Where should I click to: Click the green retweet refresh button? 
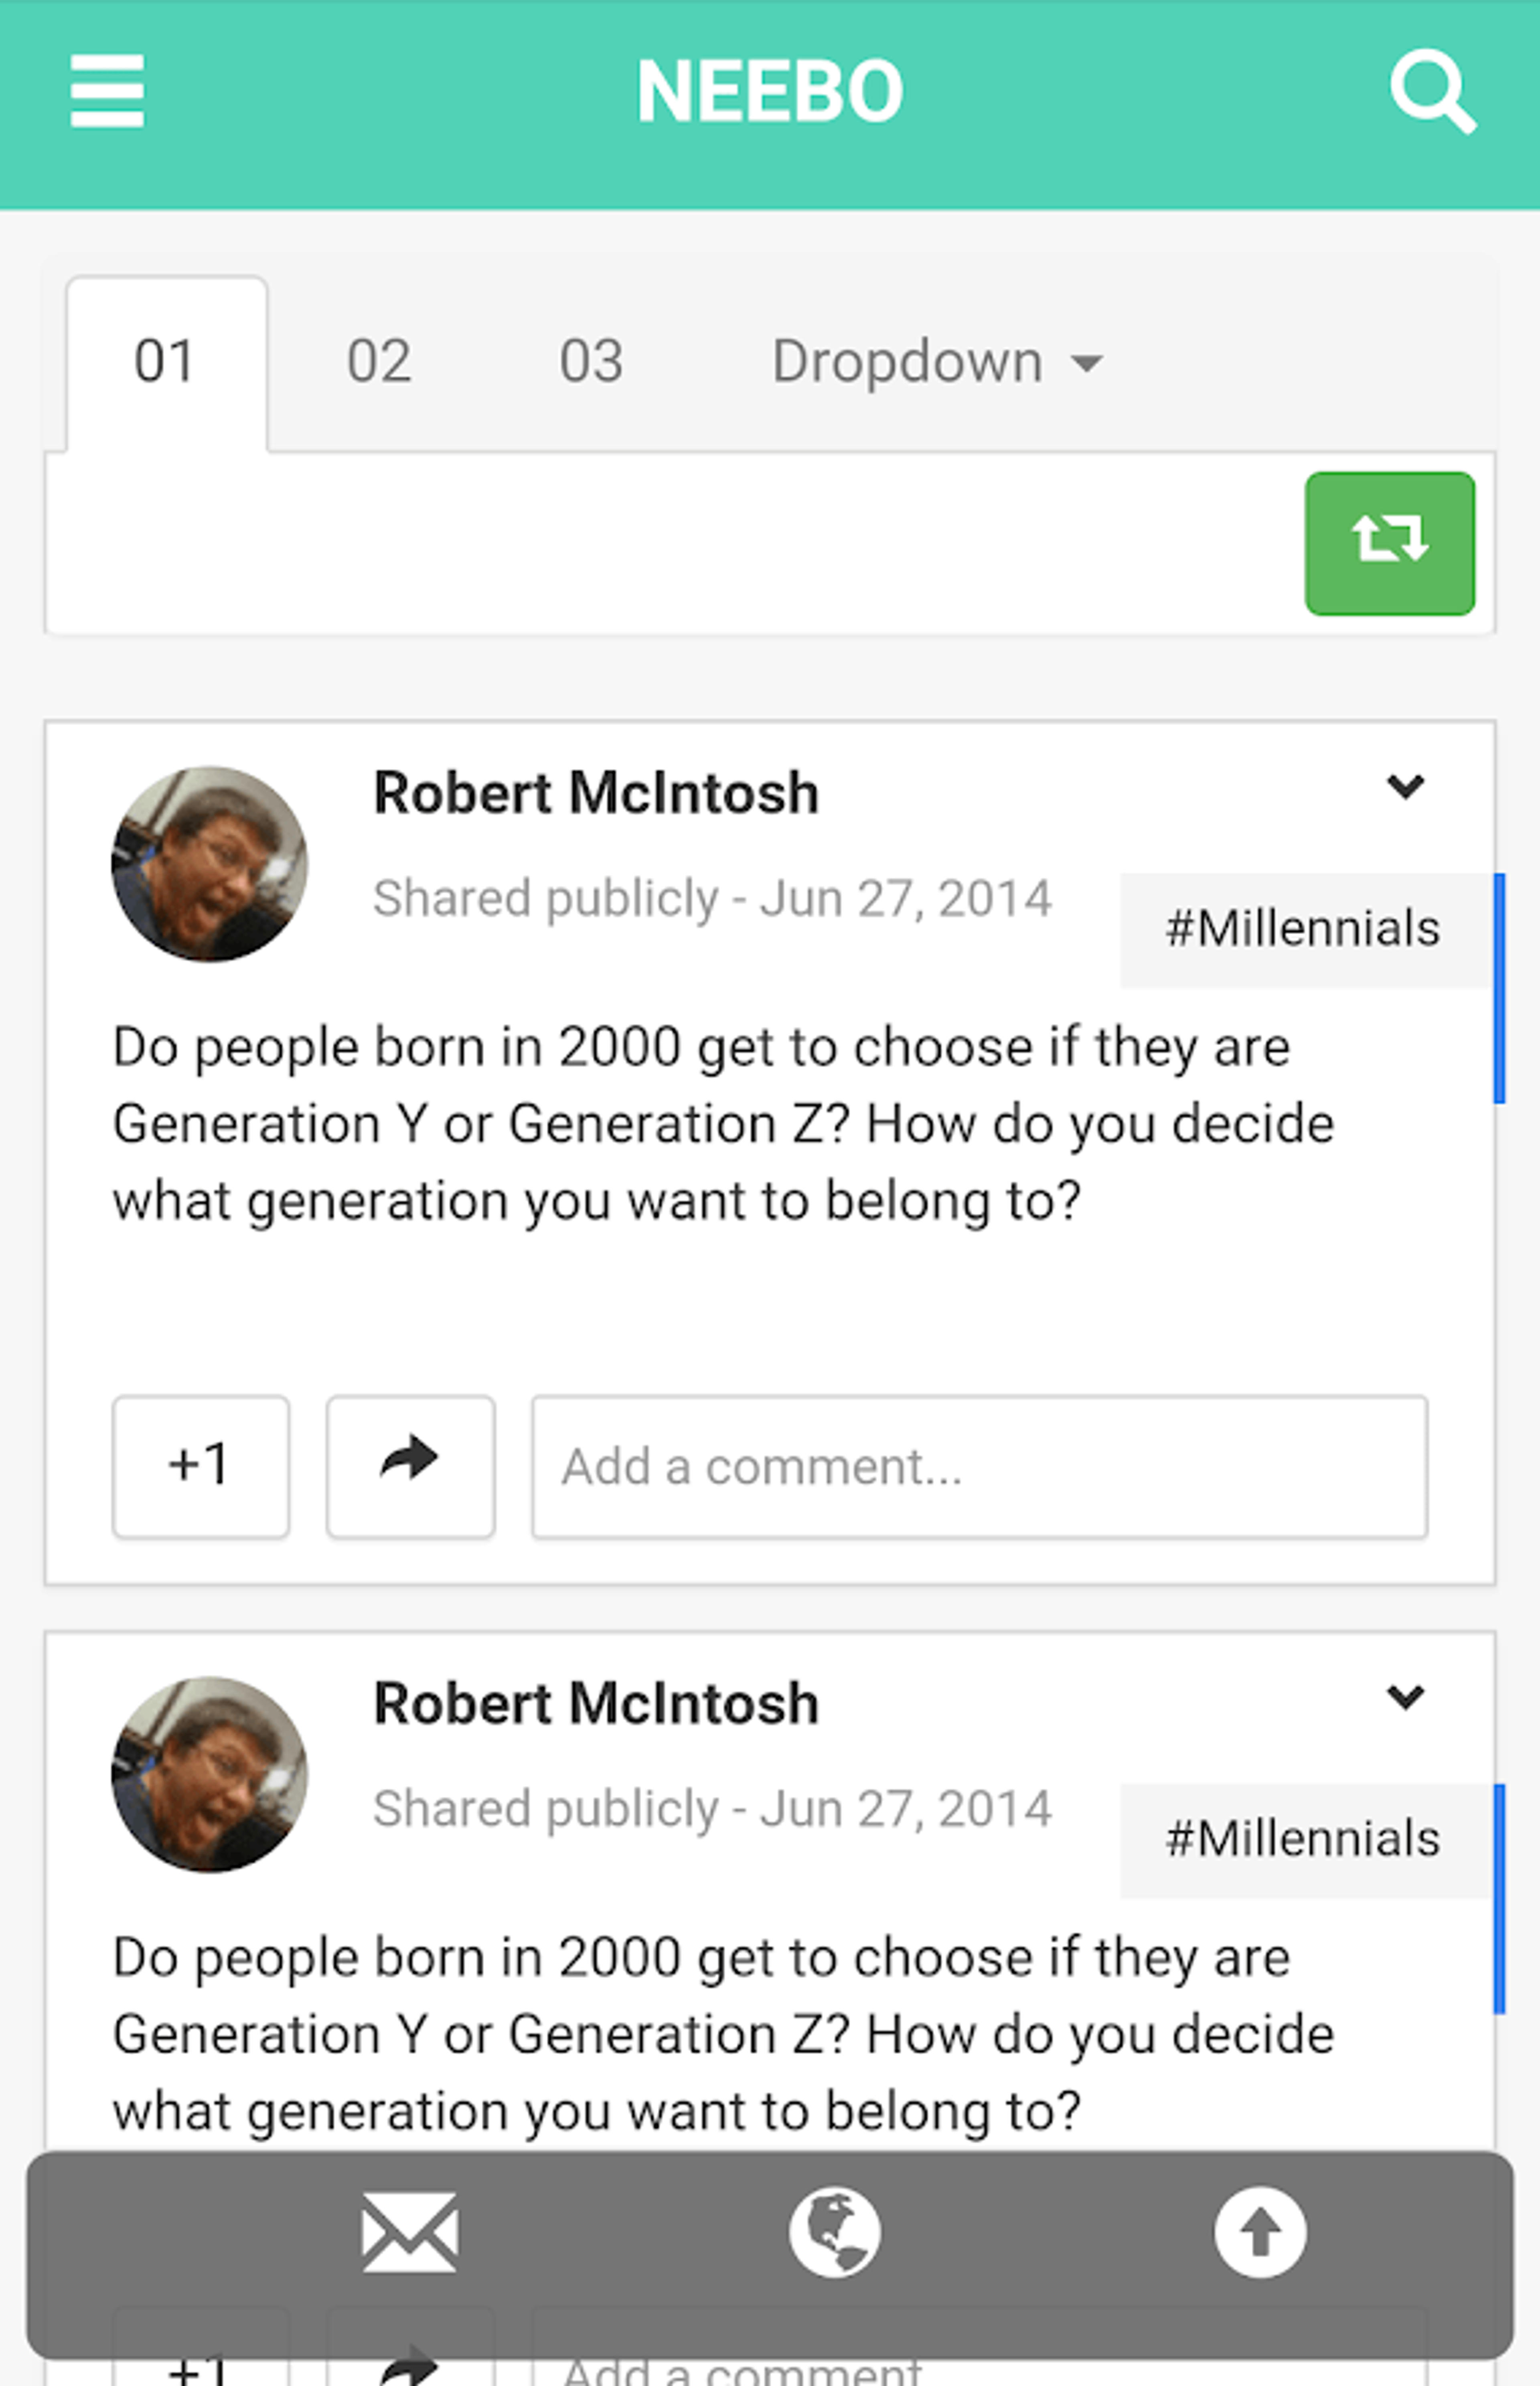point(1389,543)
